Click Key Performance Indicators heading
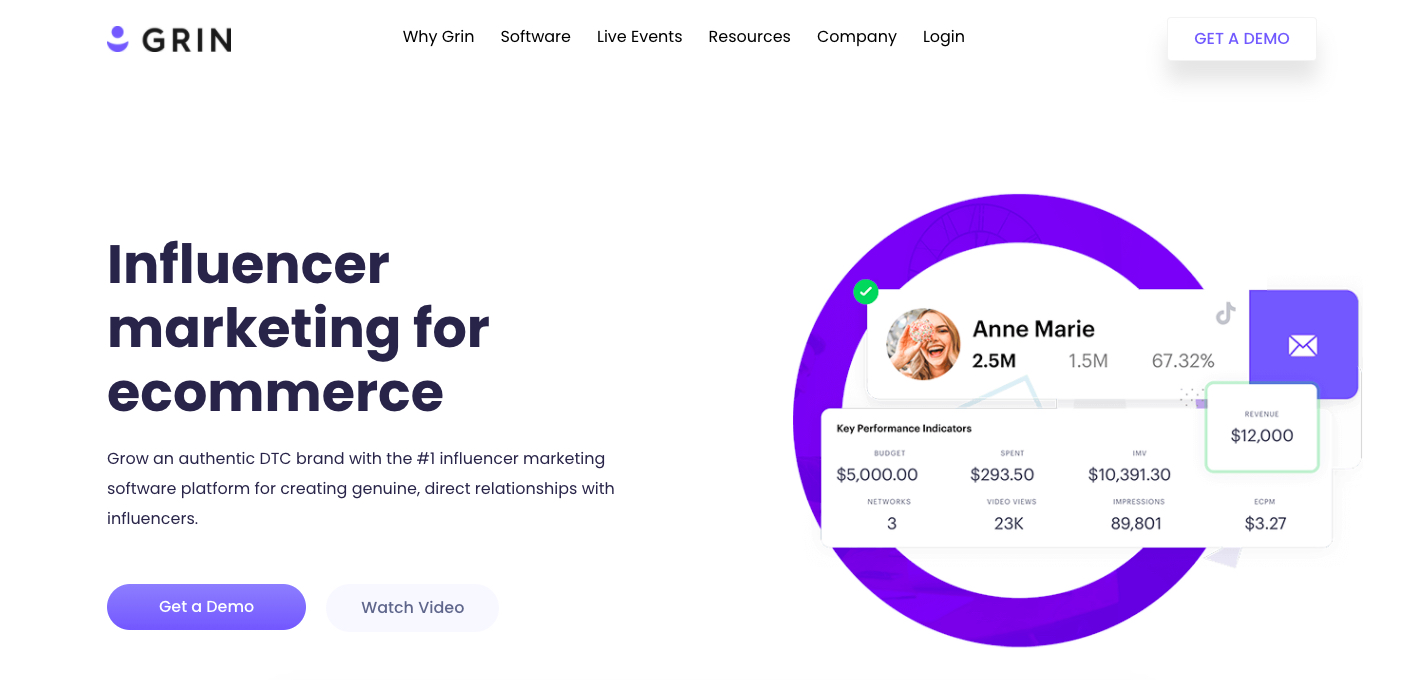This screenshot has width=1427, height=680. [904, 428]
